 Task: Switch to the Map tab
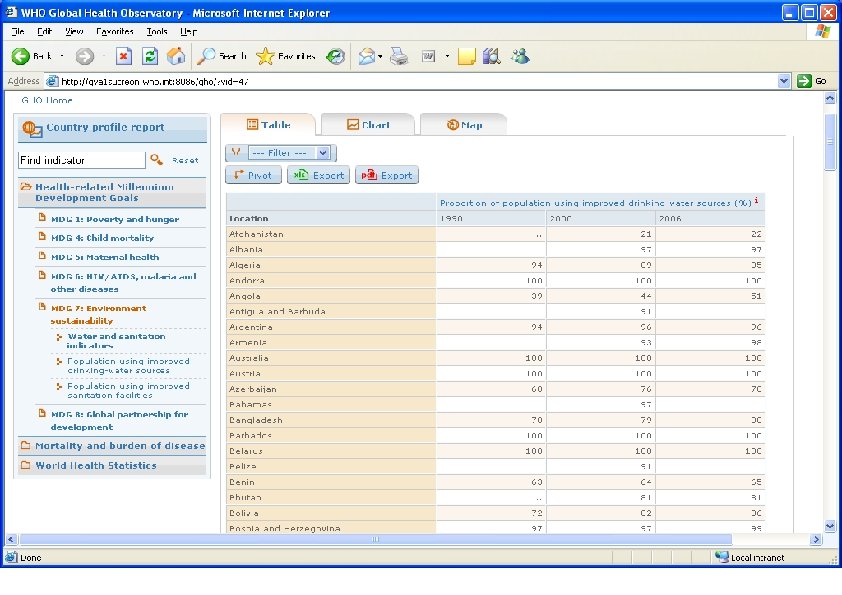click(x=464, y=125)
